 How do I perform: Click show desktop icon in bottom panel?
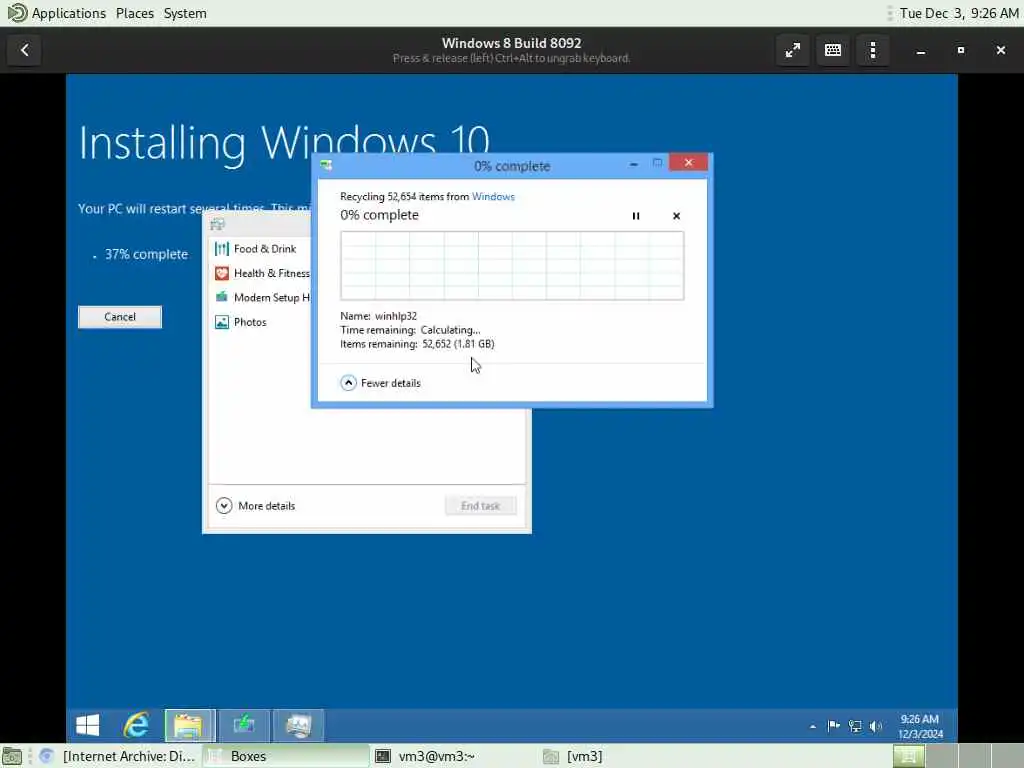(12, 756)
